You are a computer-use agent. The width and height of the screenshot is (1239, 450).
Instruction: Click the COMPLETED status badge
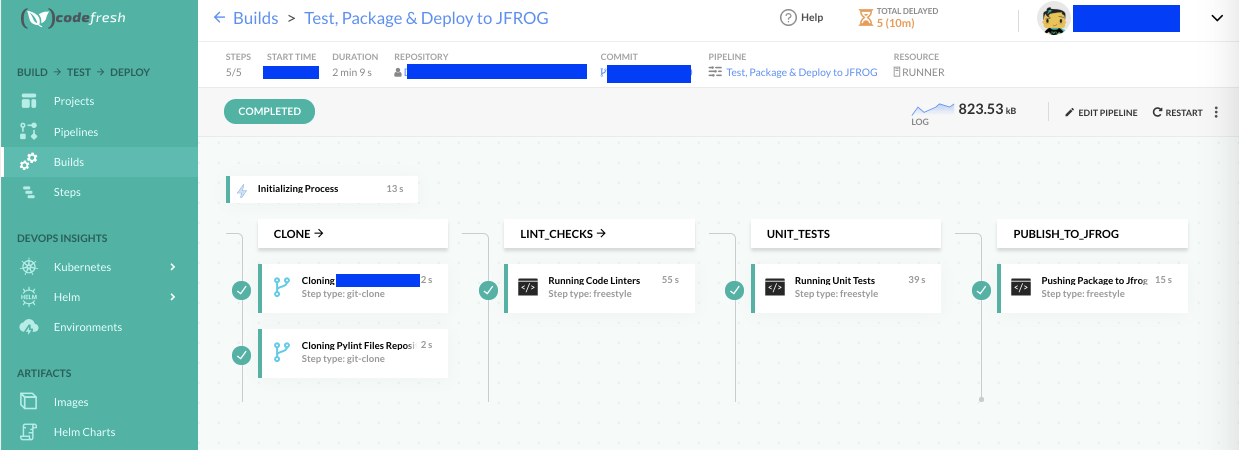click(x=270, y=111)
